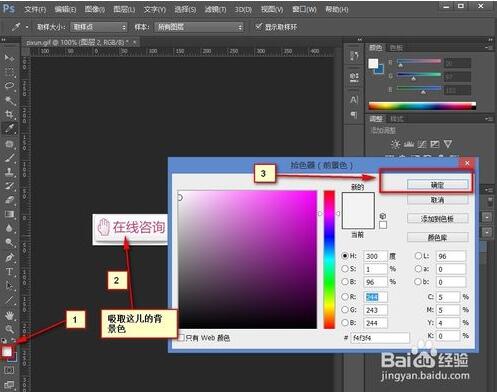Select the Rectangular Marquee tool
This screenshot has height=392, width=497.
click(x=9, y=71)
